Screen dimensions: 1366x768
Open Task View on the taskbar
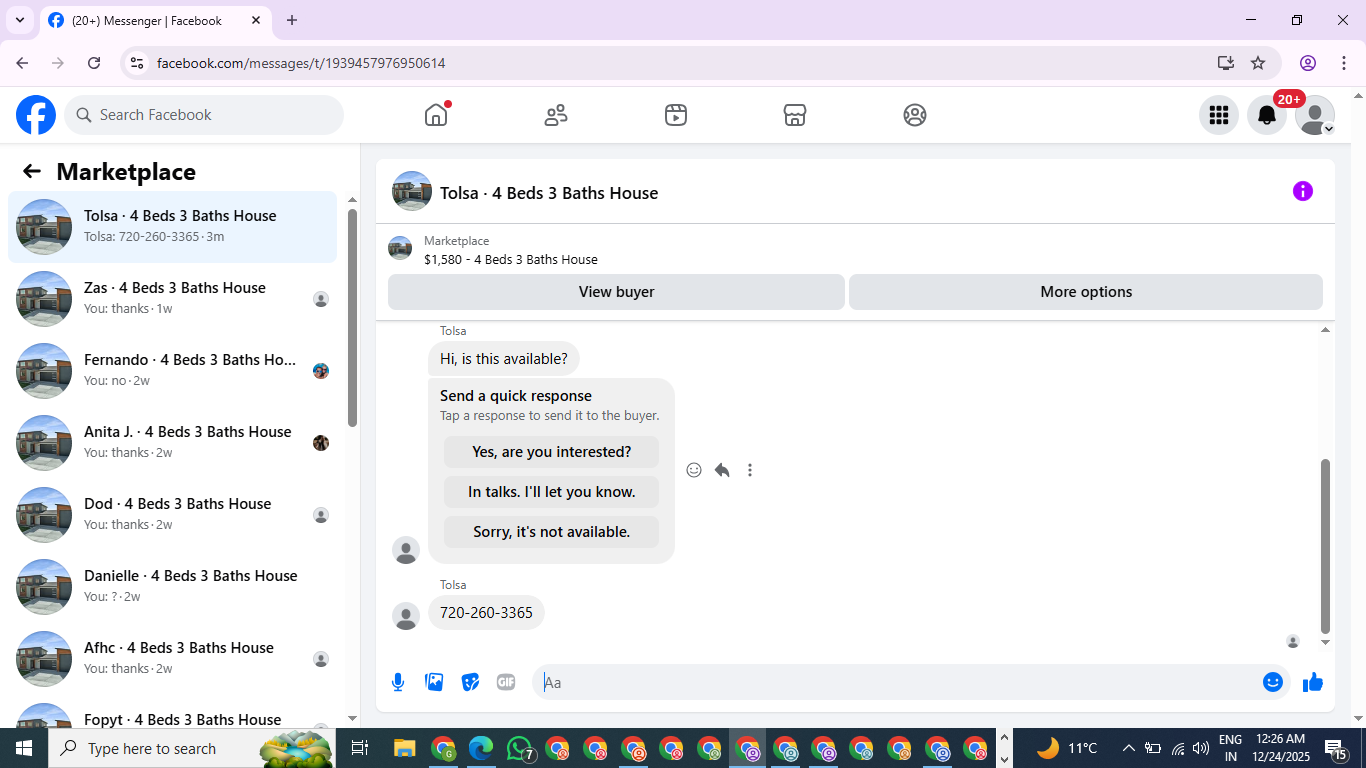(360, 748)
